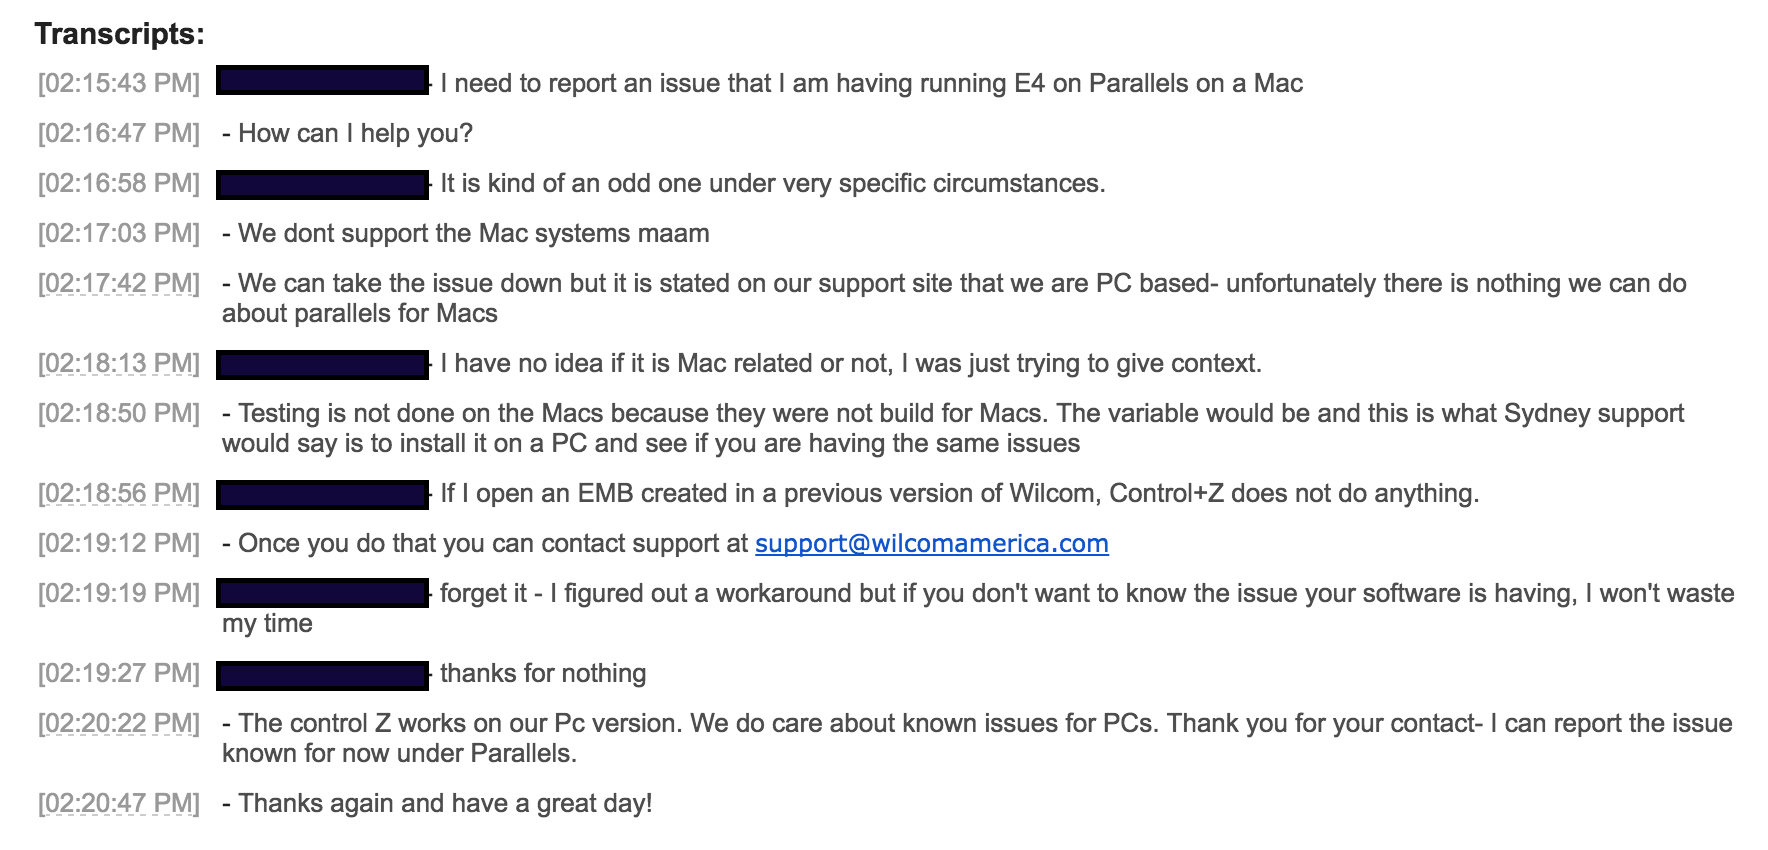The height and width of the screenshot is (850, 1768).
Task: Click the 02:18:56 PM underlined timestamp
Action: (x=119, y=493)
